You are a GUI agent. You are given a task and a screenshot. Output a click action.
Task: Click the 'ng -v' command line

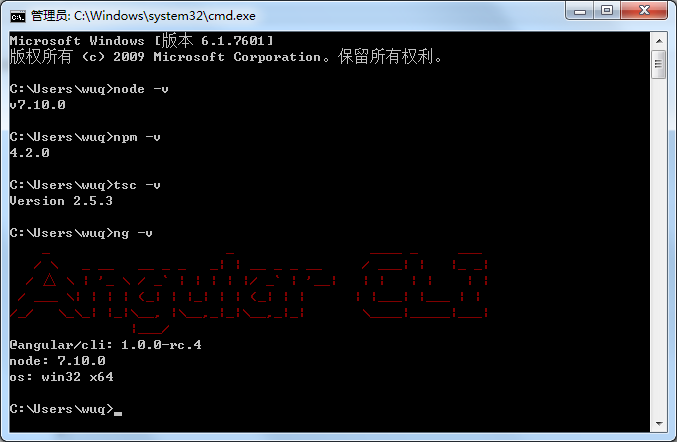click(81, 233)
